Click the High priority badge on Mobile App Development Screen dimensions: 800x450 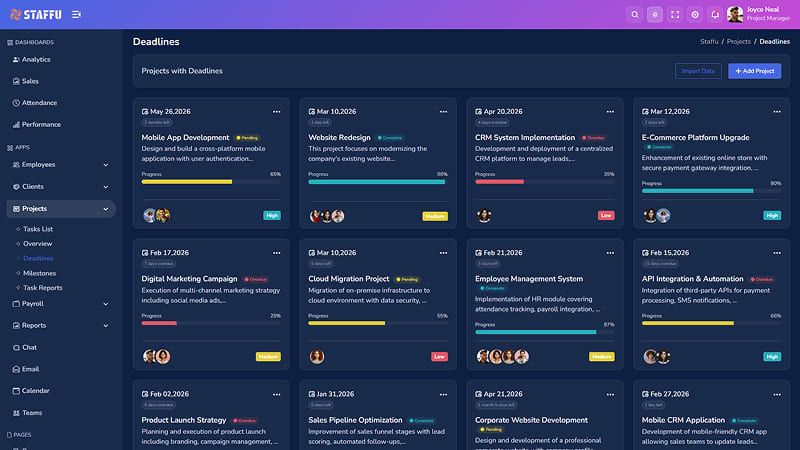[x=272, y=216]
